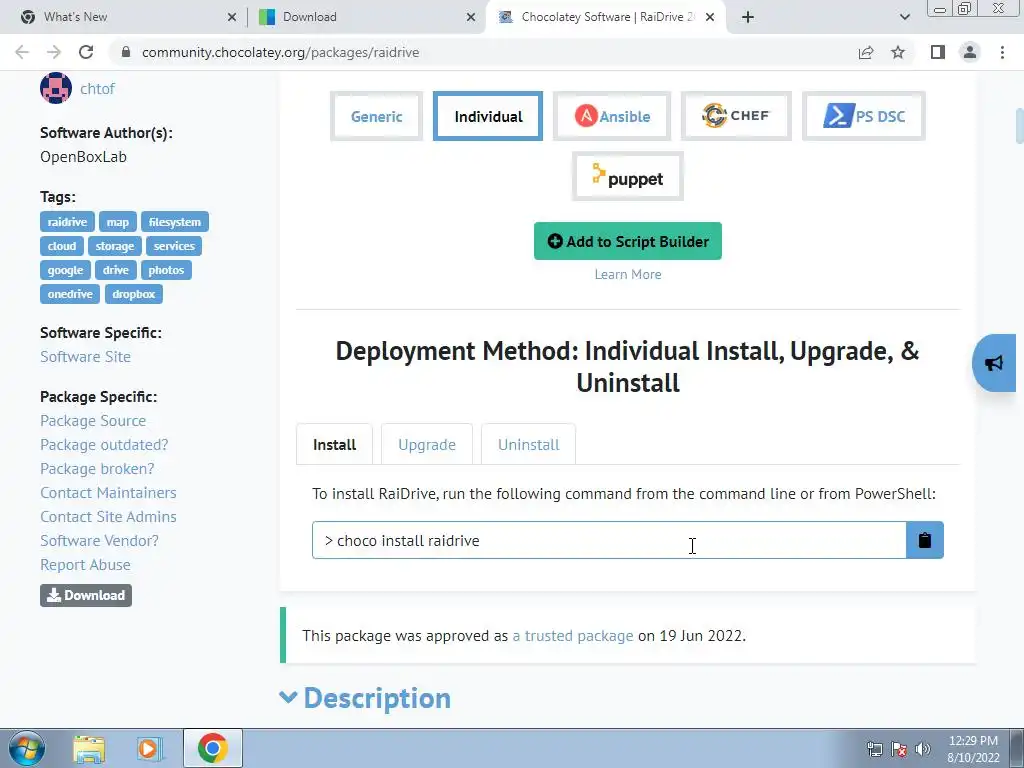Filter by the drive tag
The width and height of the screenshot is (1024, 768).
(116, 270)
